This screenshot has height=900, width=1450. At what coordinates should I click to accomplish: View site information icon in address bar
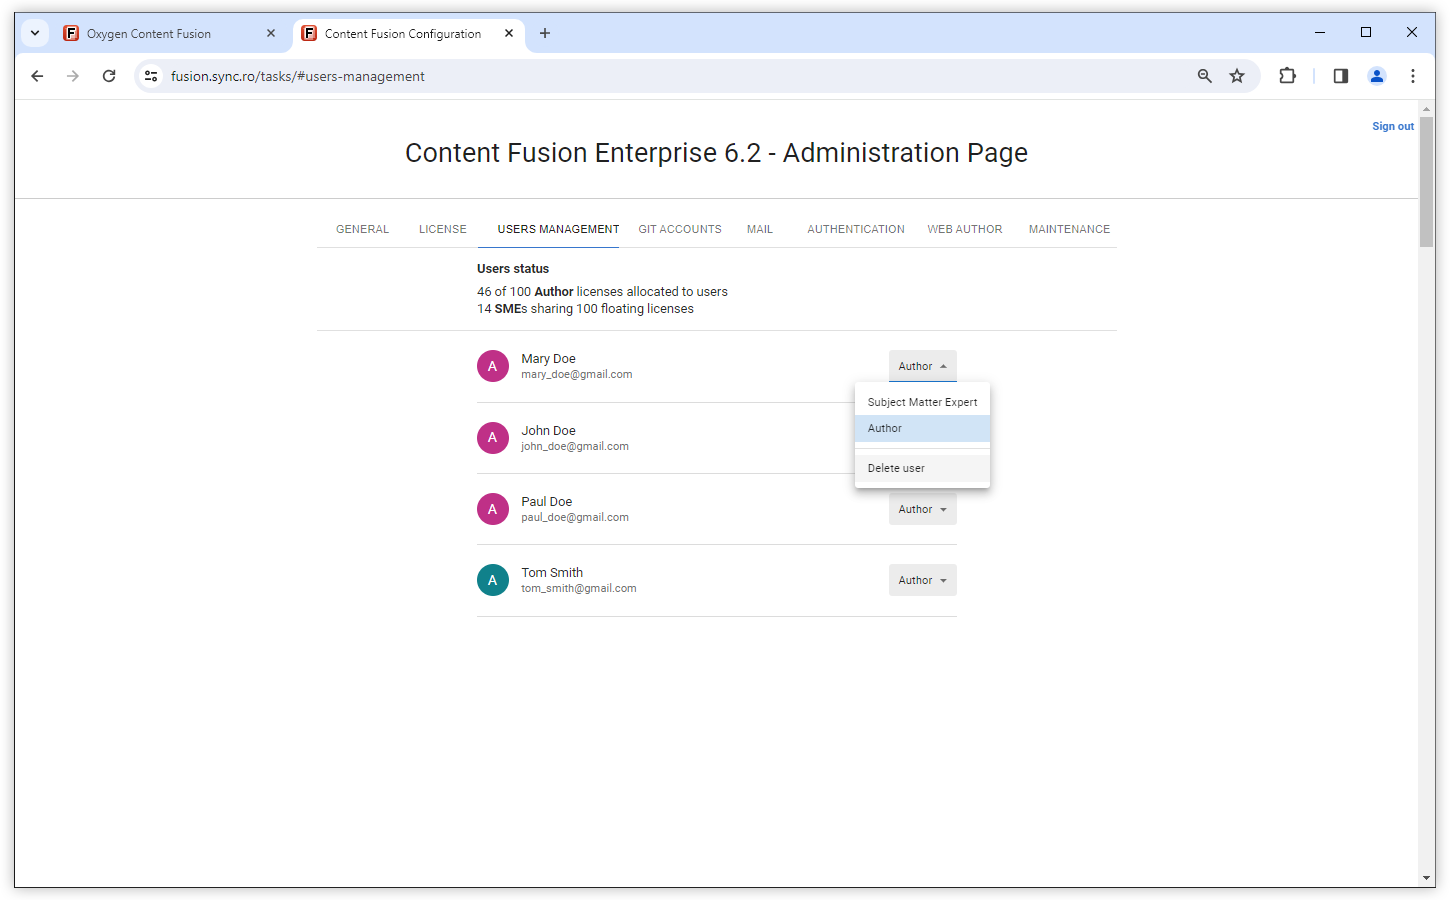(x=151, y=76)
